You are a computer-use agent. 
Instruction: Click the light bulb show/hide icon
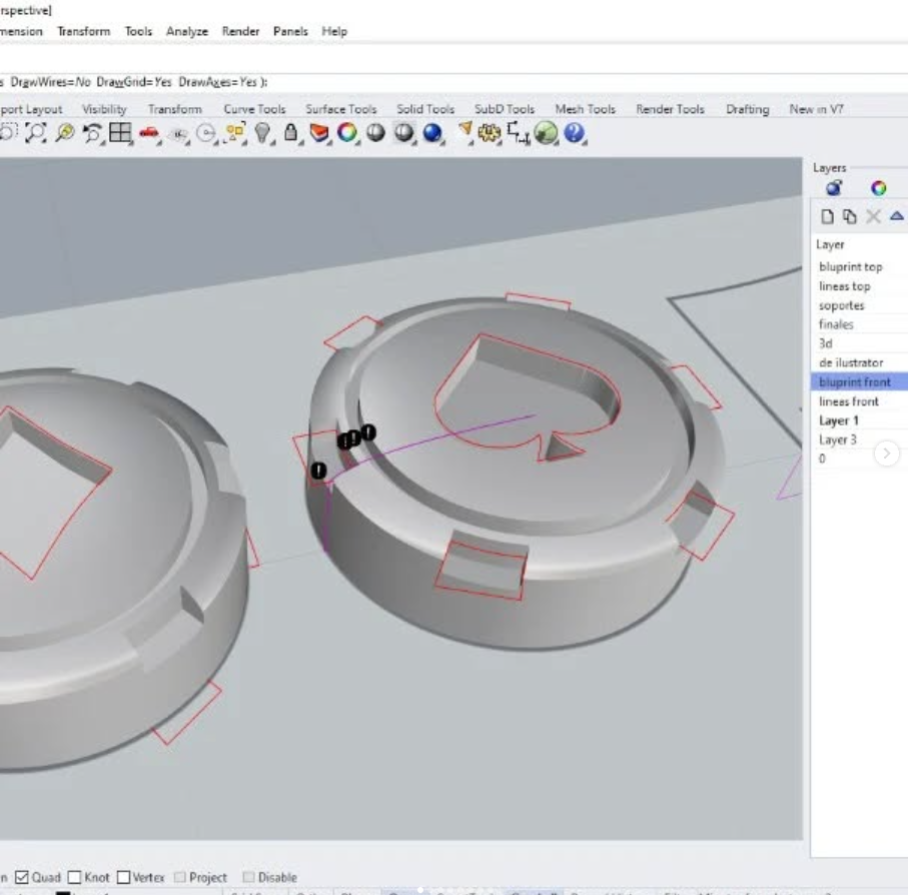pos(264,133)
